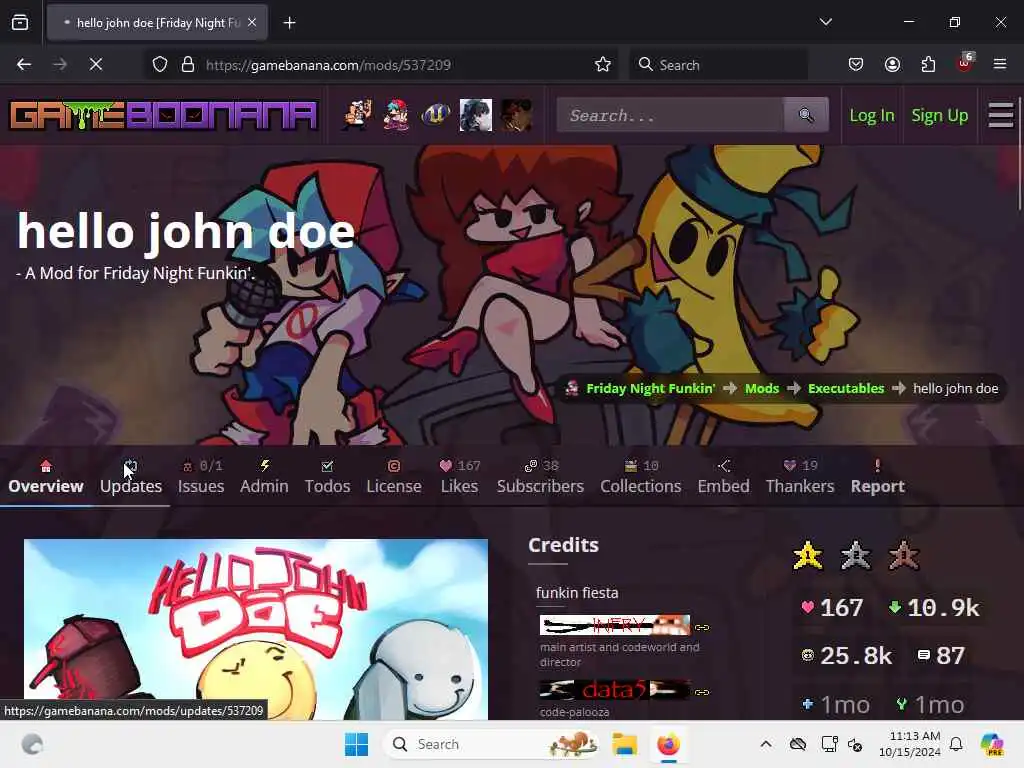1024x768 pixels.
Task: Click the 10.9k downloads stat
Action: coord(934,608)
